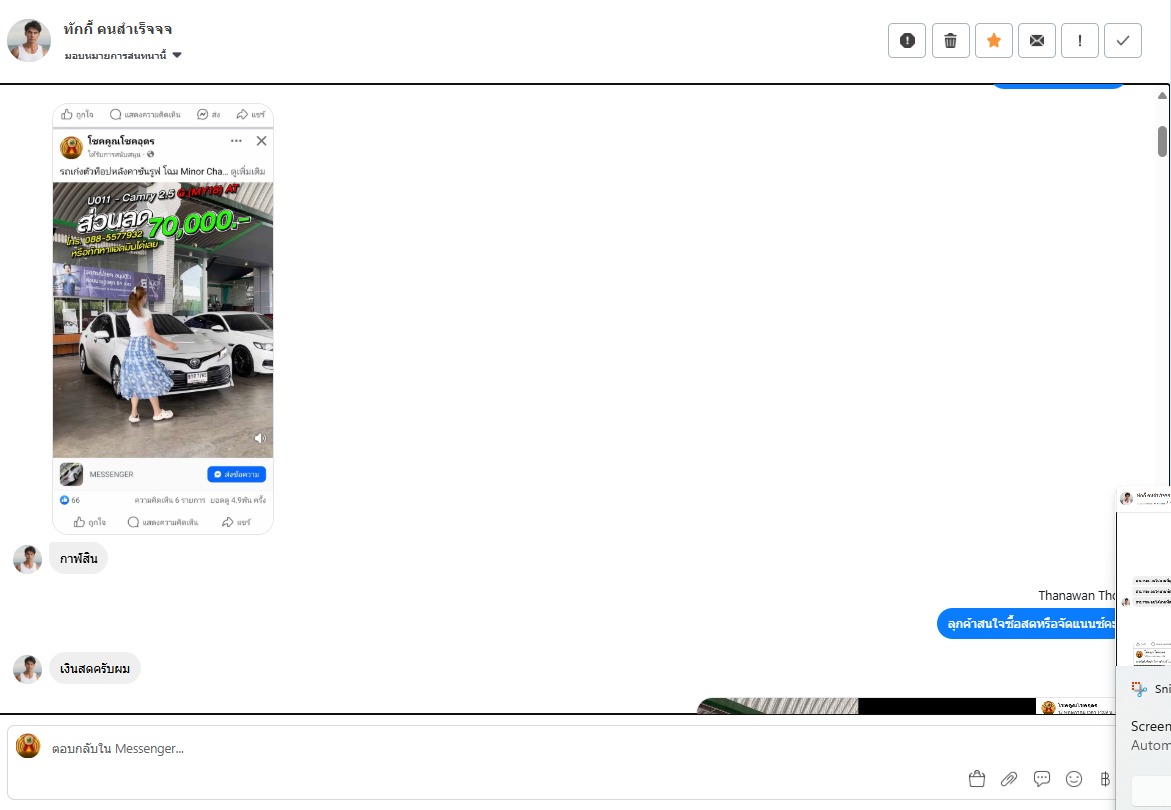The width and height of the screenshot is (1171, 810).
Task: Open the emoji picker smiley icon
Action: (x=1074, y=779)
